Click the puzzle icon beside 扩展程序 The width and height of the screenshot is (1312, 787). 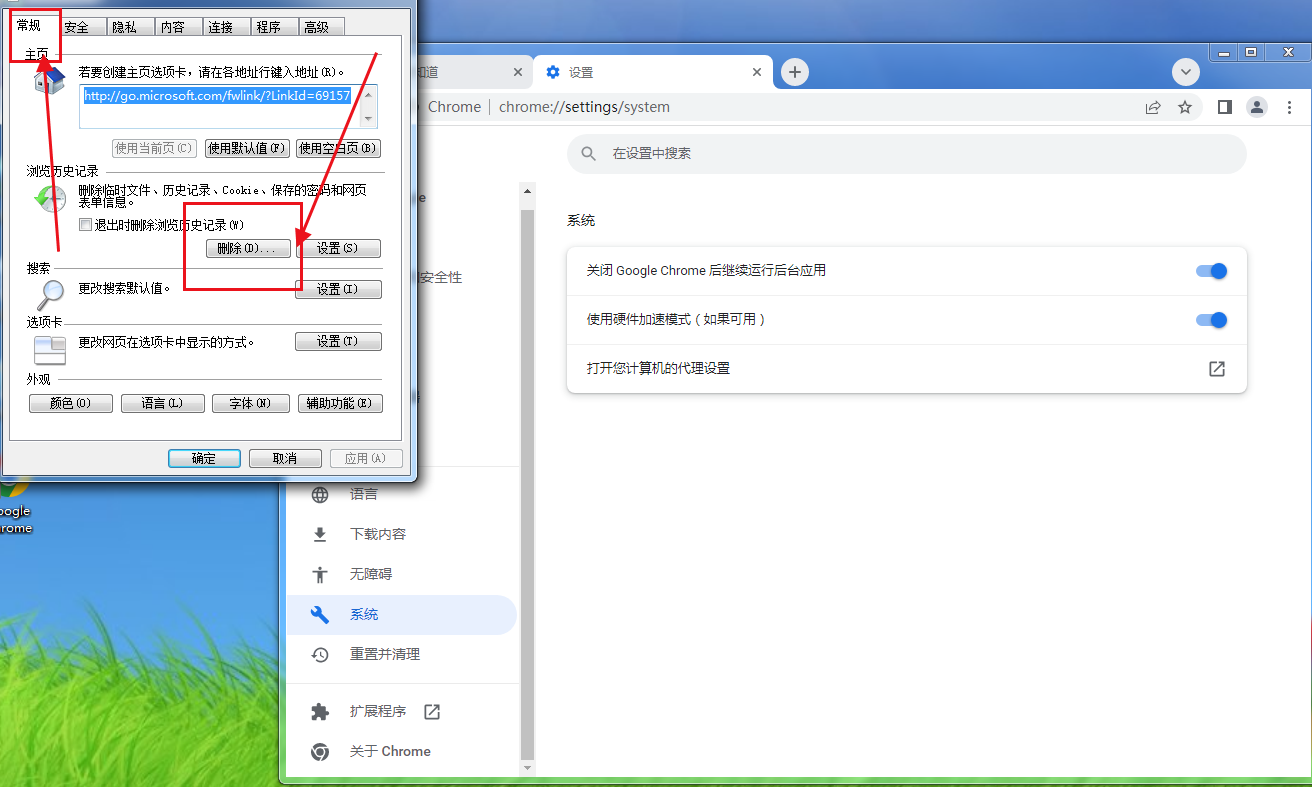pos(320,711)
